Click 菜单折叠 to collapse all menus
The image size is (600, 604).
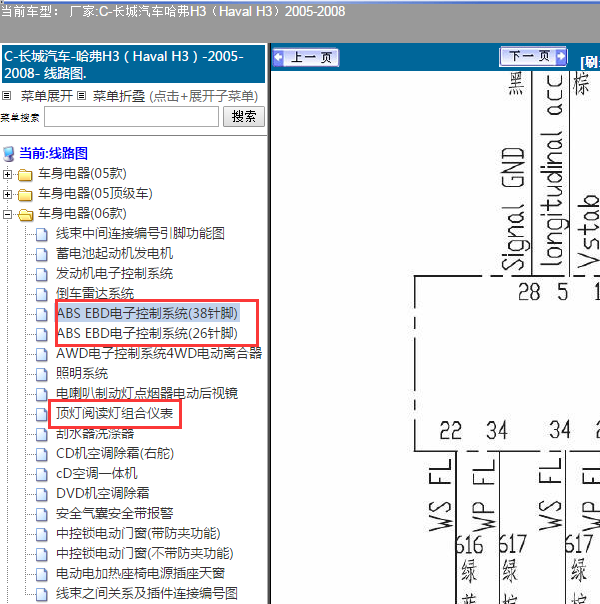coord(119,96)
